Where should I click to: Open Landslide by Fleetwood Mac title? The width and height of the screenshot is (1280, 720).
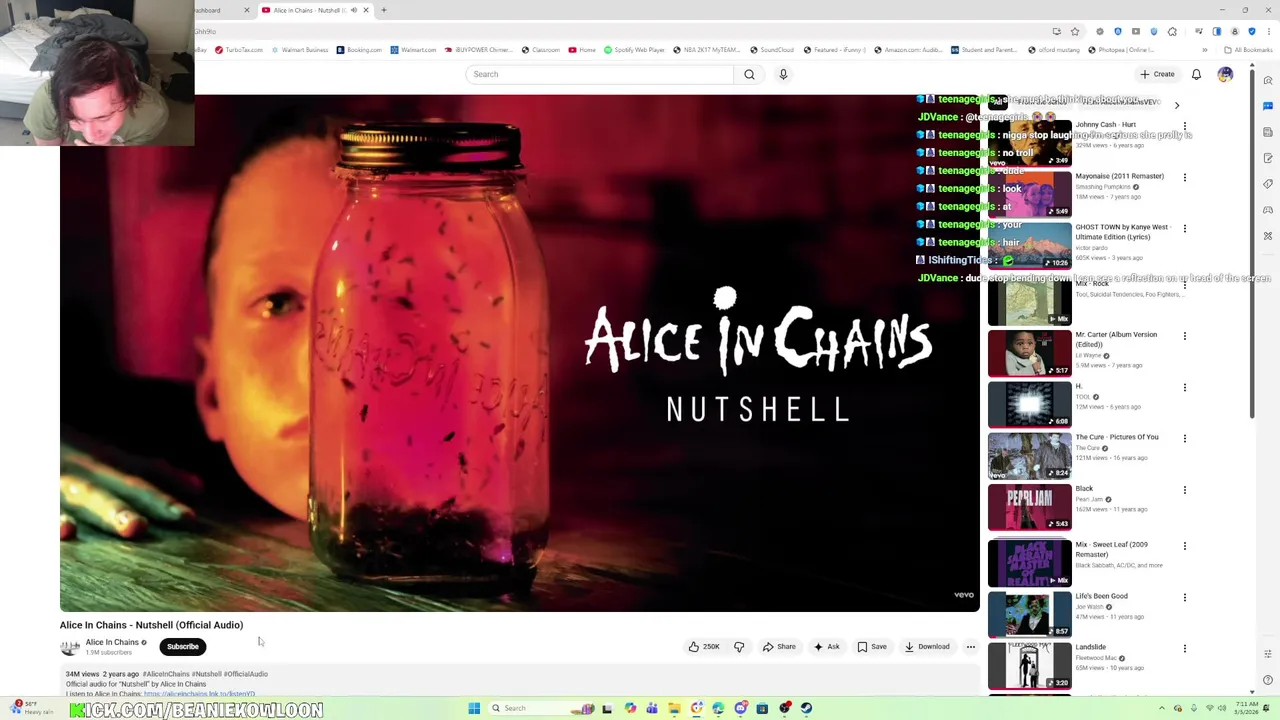(x=1090, y=647)
